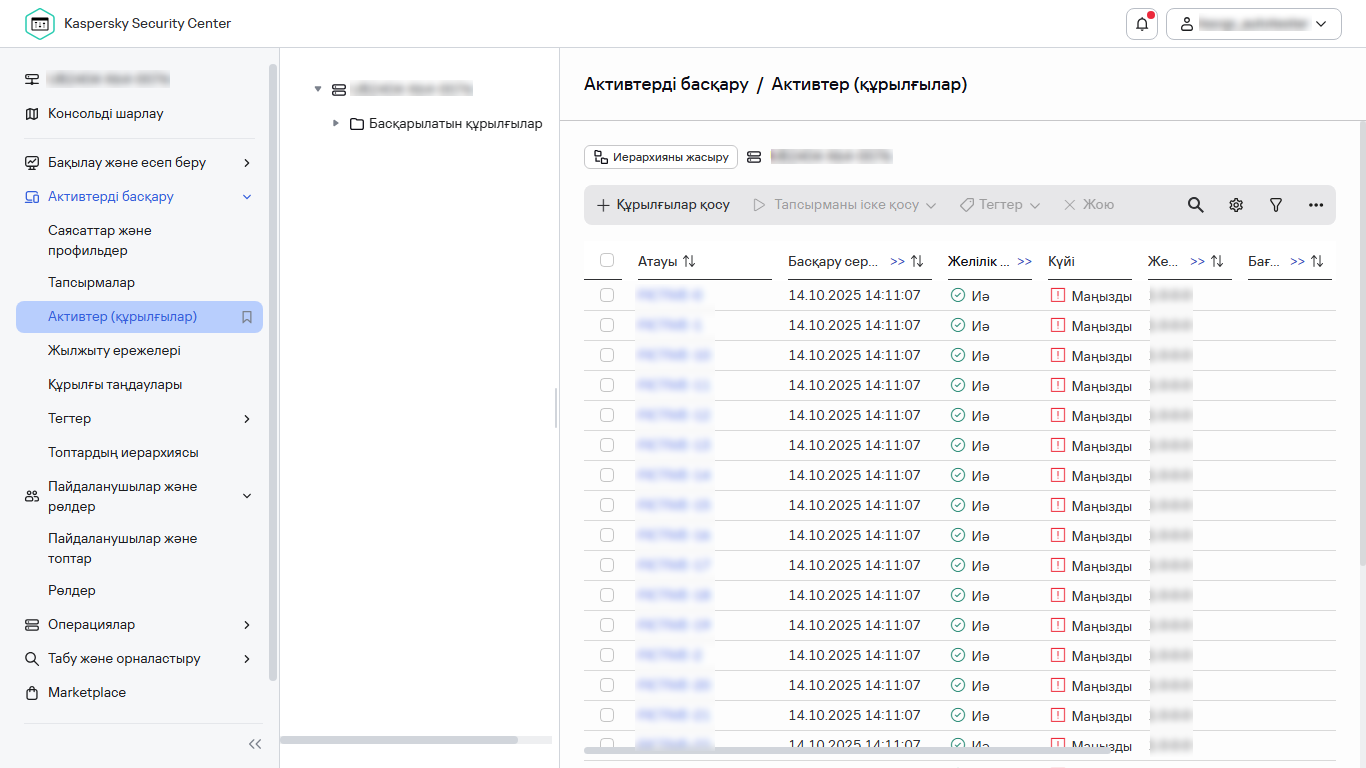Click the Kaspersky Security Center logo
1366x768 pixels.
(40, 24)
